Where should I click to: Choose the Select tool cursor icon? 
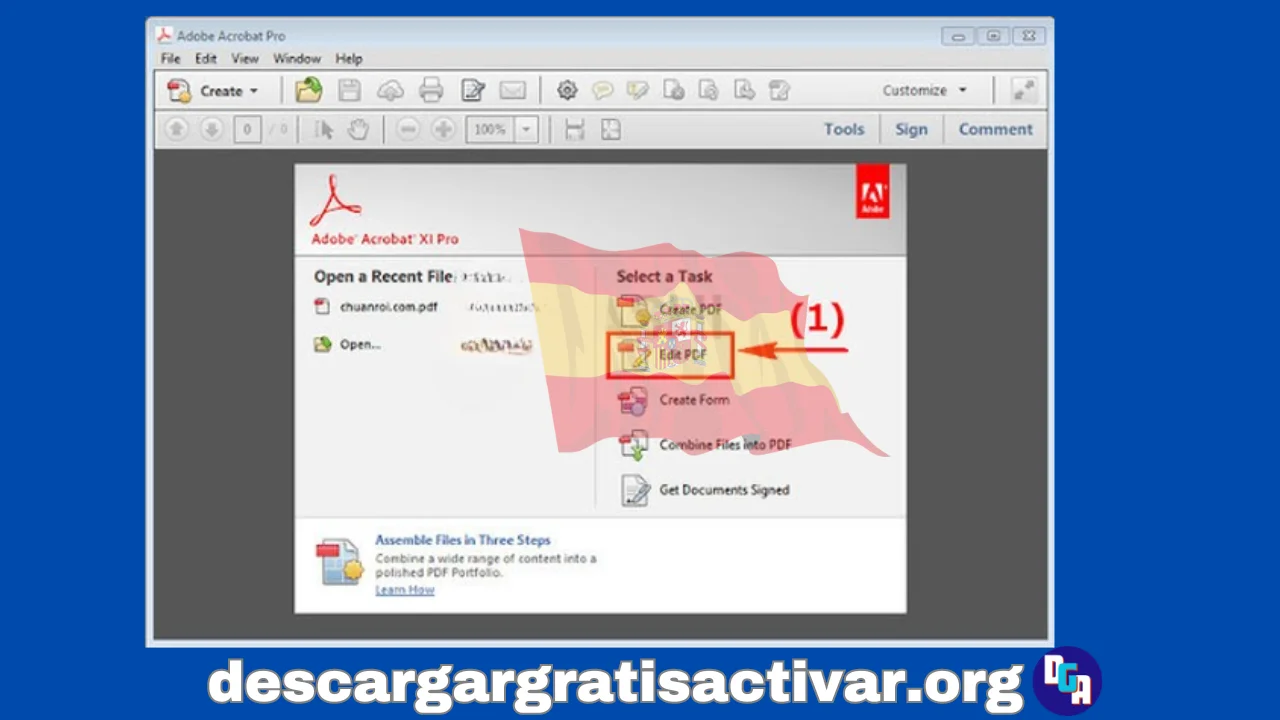point(323,130)
